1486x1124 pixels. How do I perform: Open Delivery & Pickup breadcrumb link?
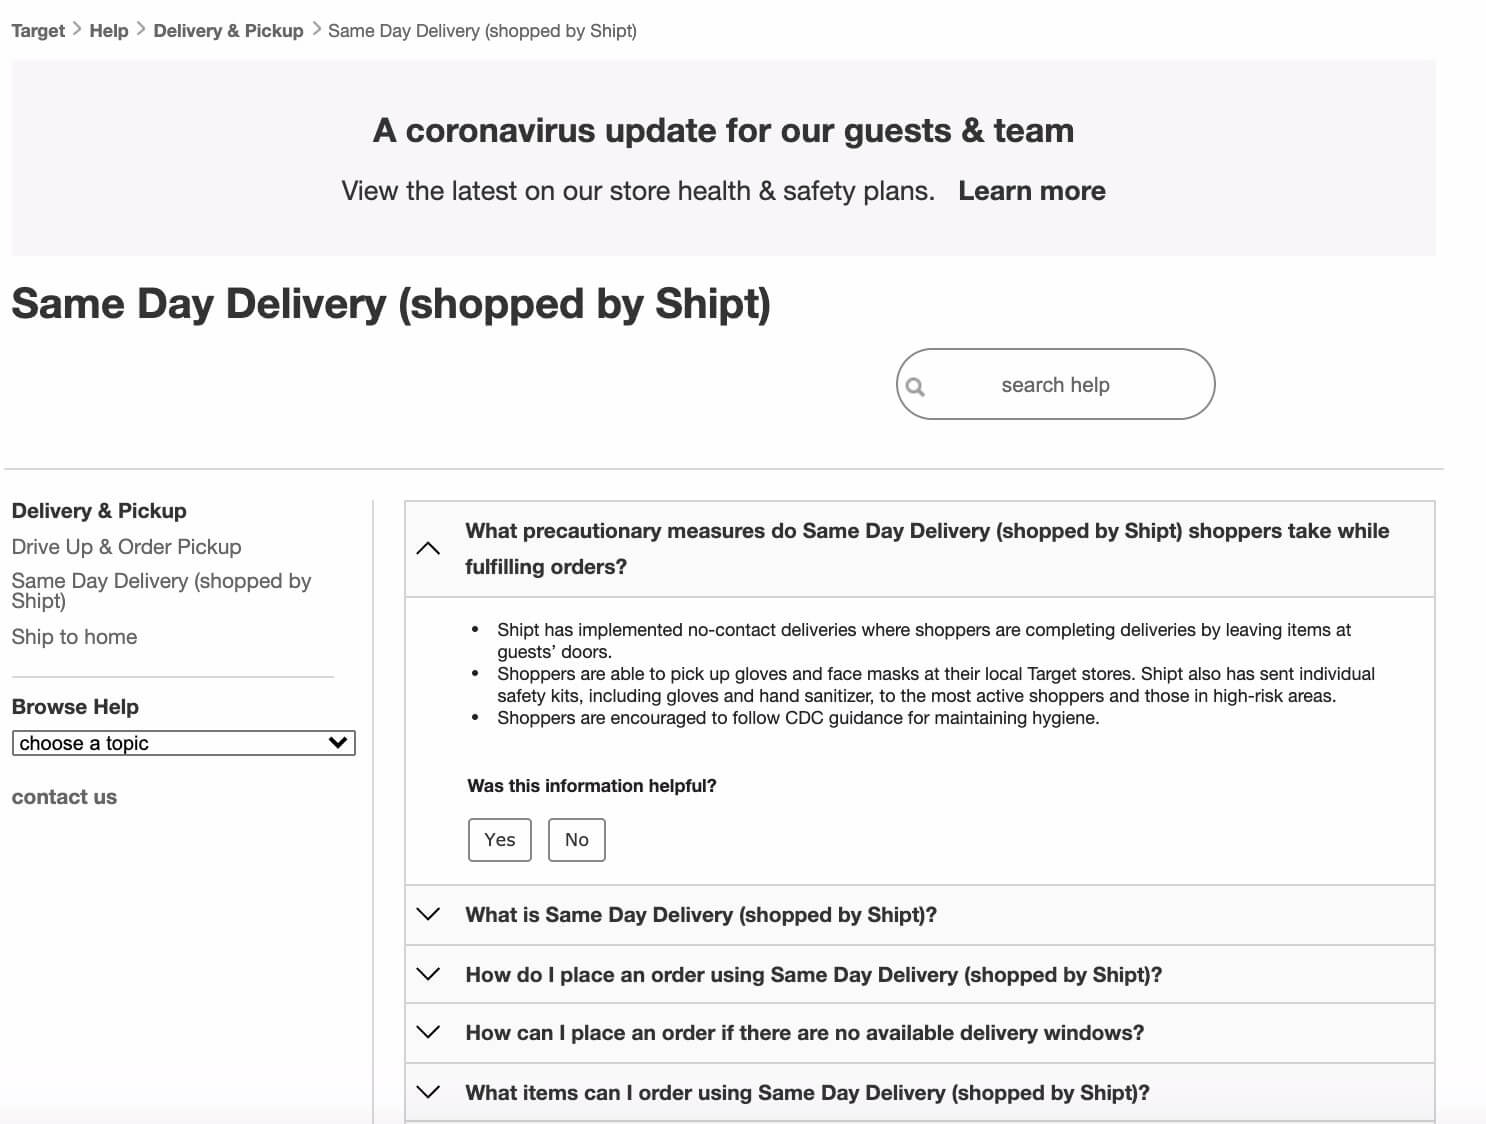[228, 31]
